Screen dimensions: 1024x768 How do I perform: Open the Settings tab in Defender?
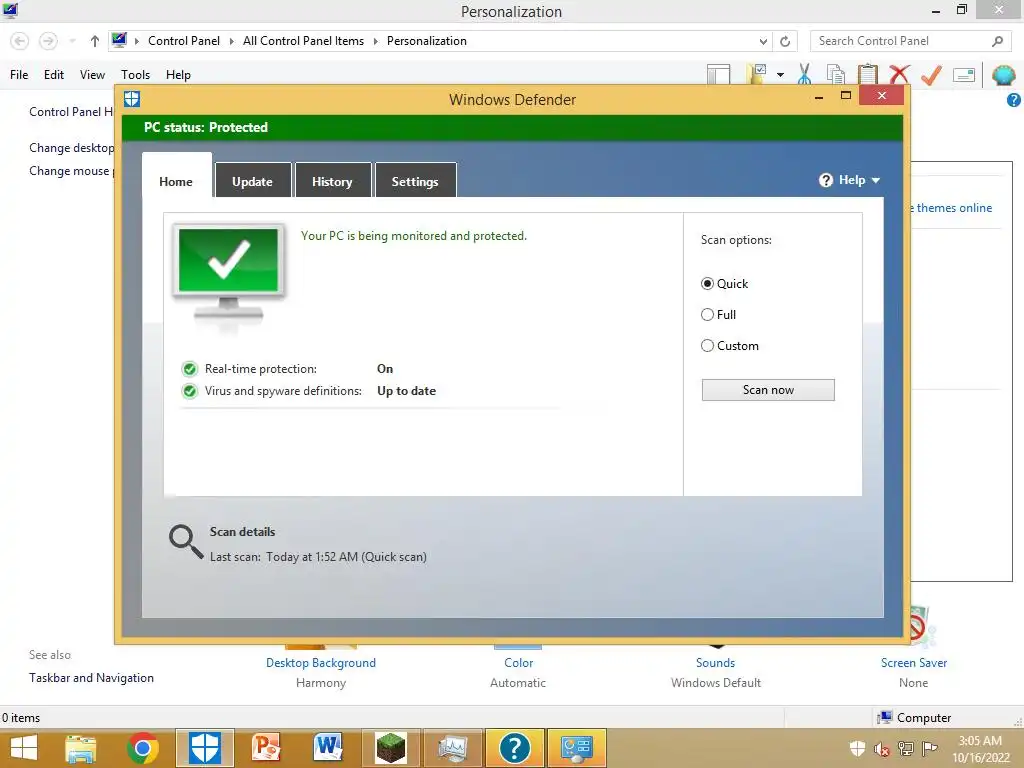pyautogui.click(x=415, y=181)
